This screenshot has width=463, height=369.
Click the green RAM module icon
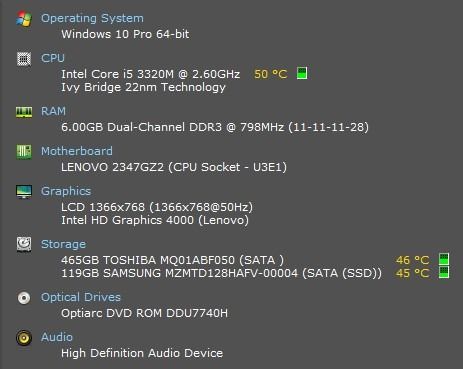tap(24, 112)
